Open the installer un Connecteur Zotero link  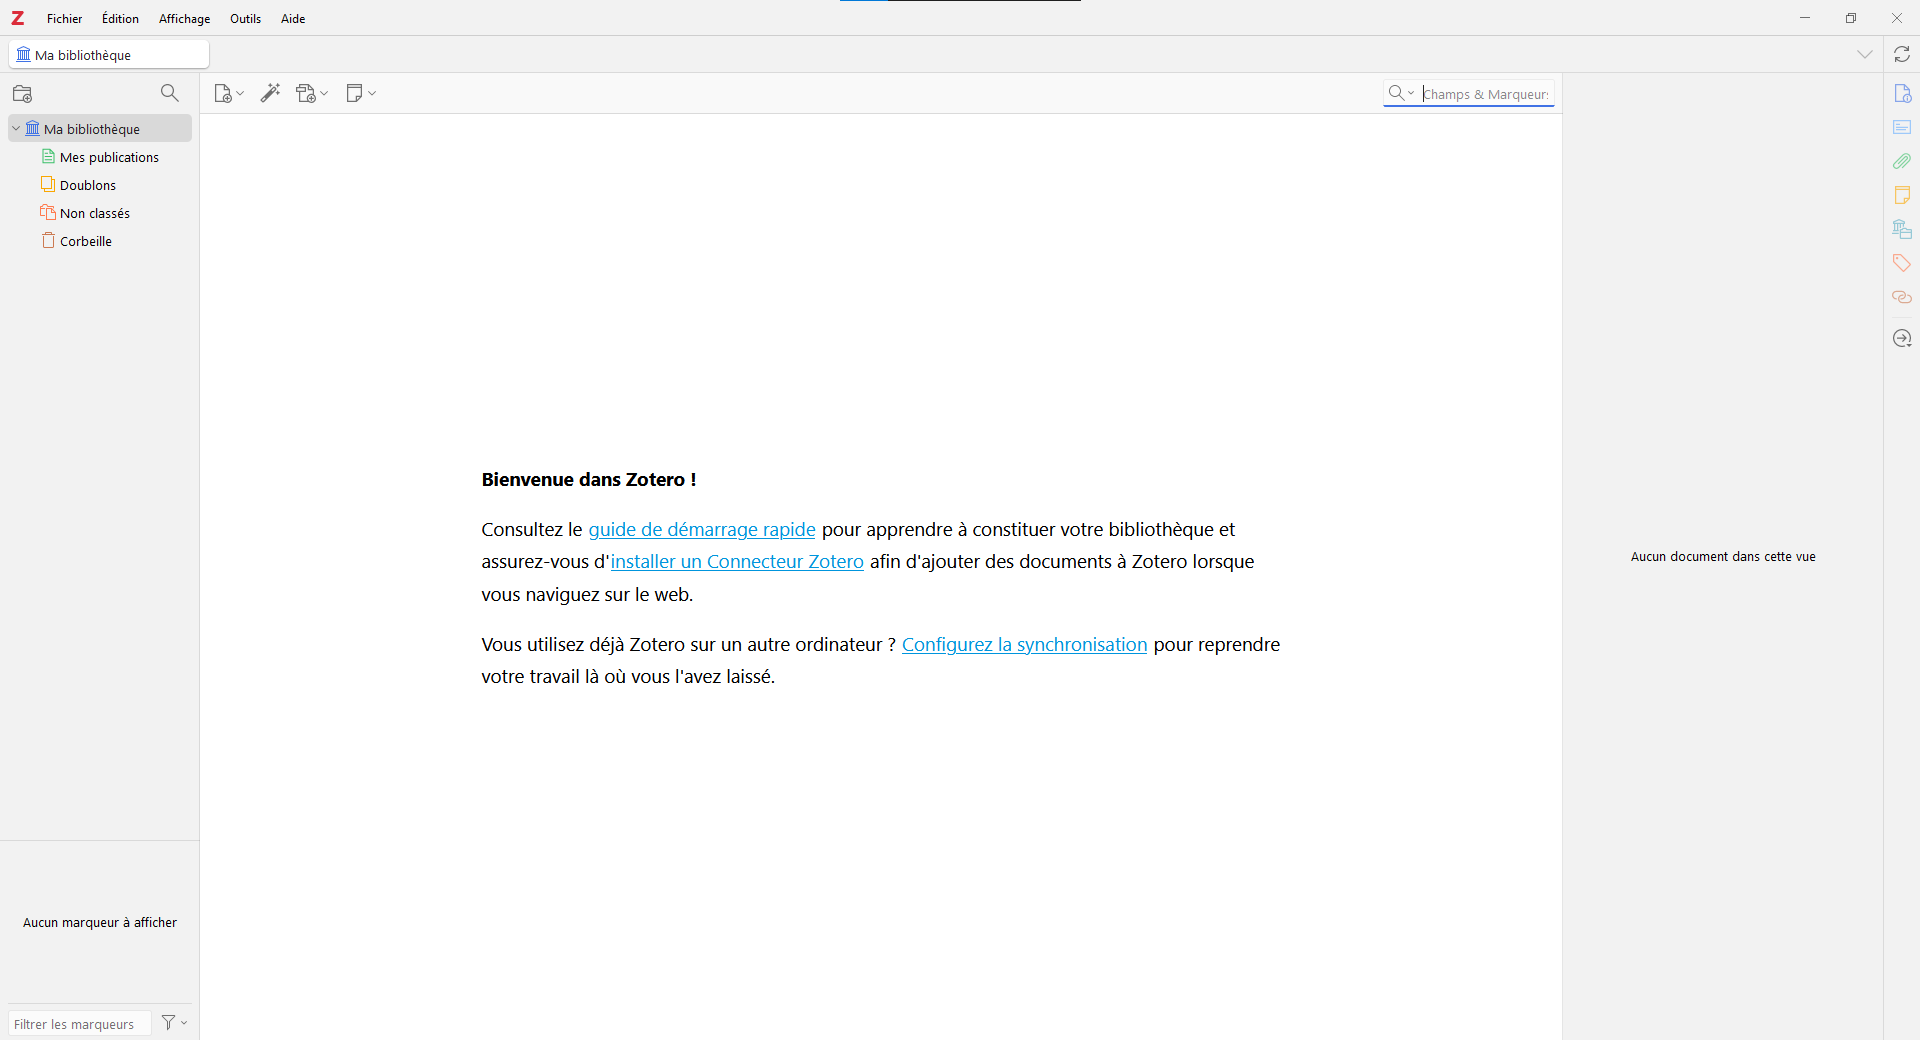(x=737, y=562)
